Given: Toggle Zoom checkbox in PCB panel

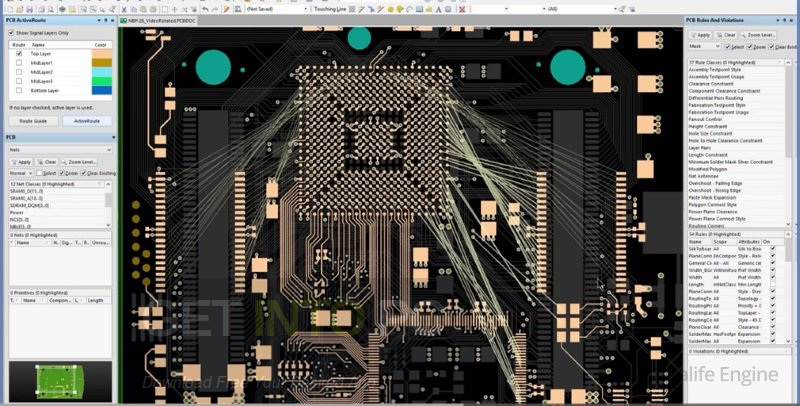Looking at the screenshot, I should click(62, 173).
